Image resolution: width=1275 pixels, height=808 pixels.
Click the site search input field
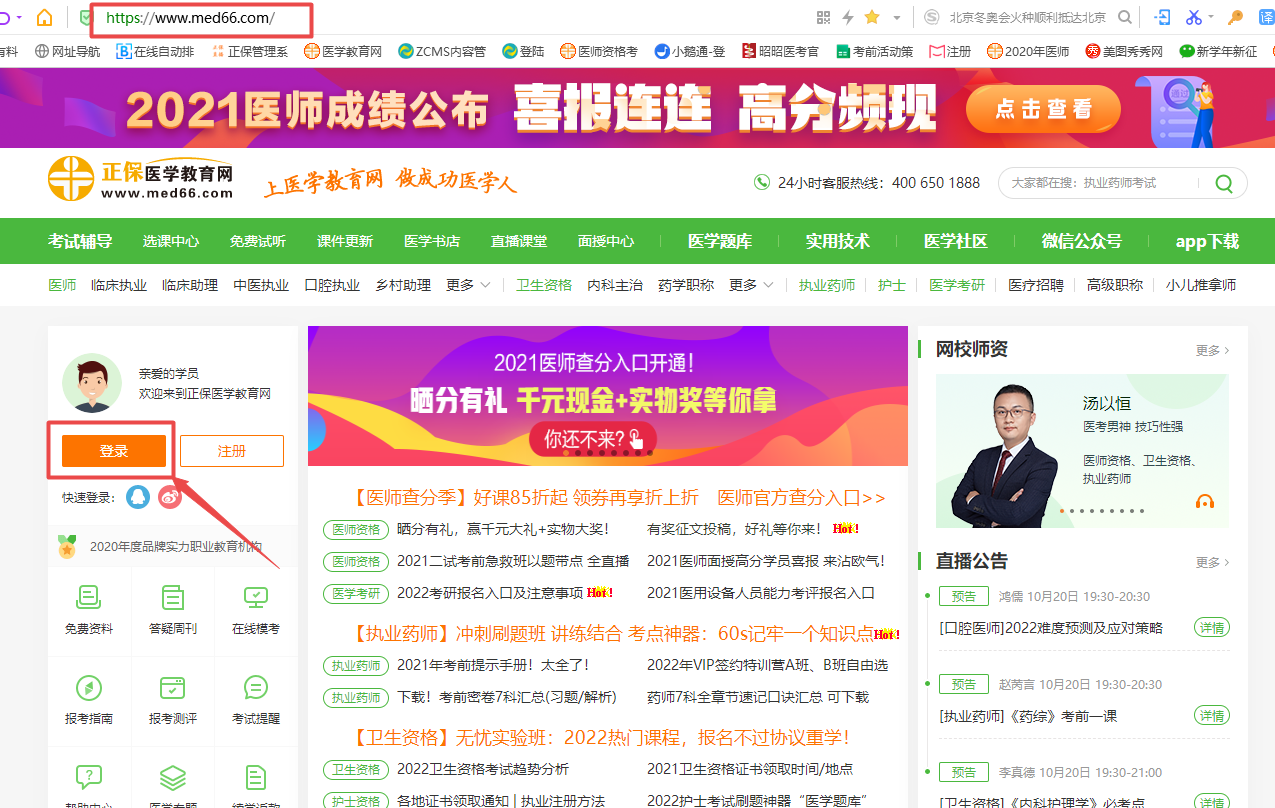[1100, 183]
